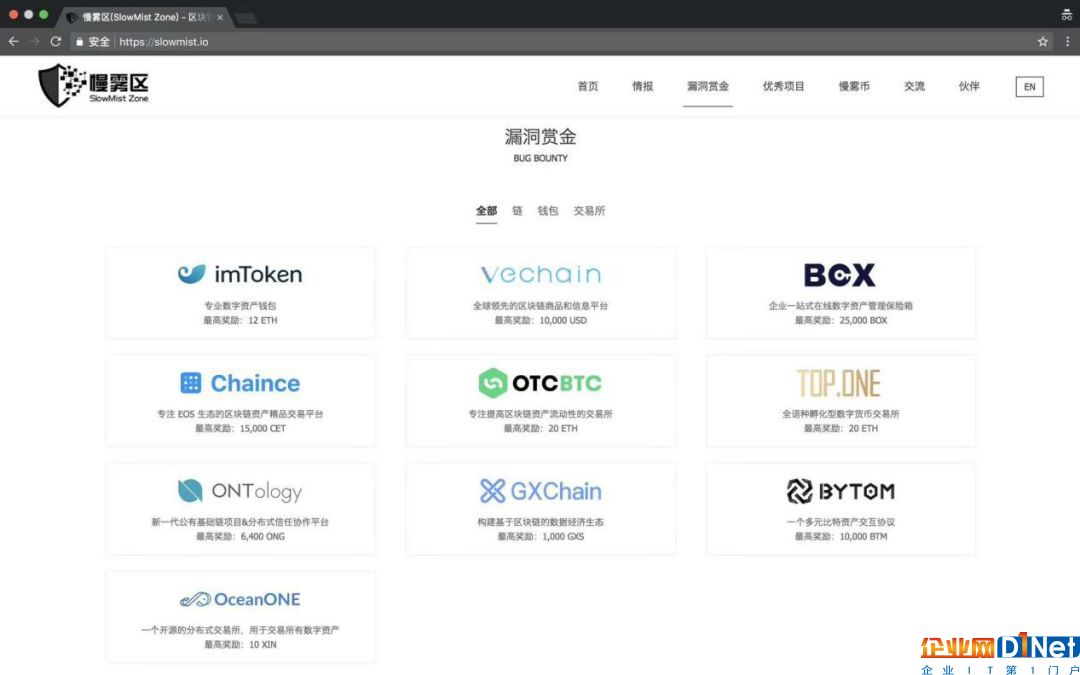Click the browser back arrow
This screenshot has width=1080, height=675.
pyautogui.click(x=13, y=41)
